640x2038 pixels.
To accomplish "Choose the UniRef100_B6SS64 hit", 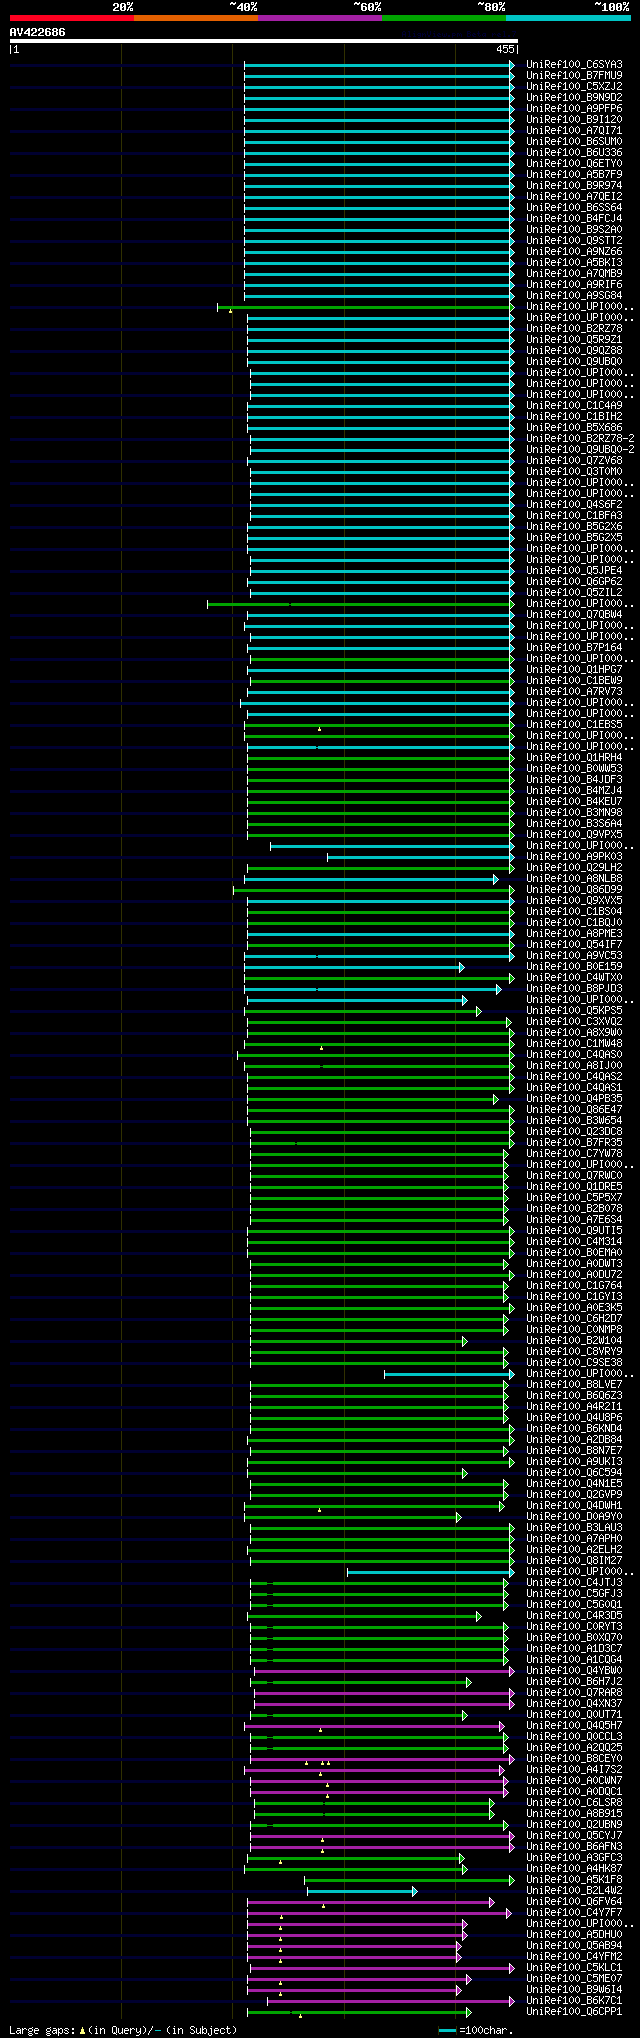I will click(574, 208).
